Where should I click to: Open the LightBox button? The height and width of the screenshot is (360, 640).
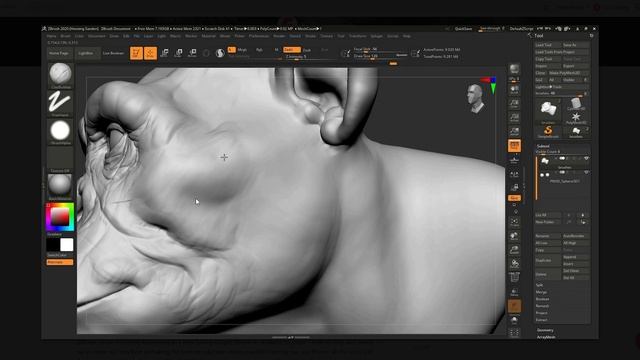[x=87, y=53]
